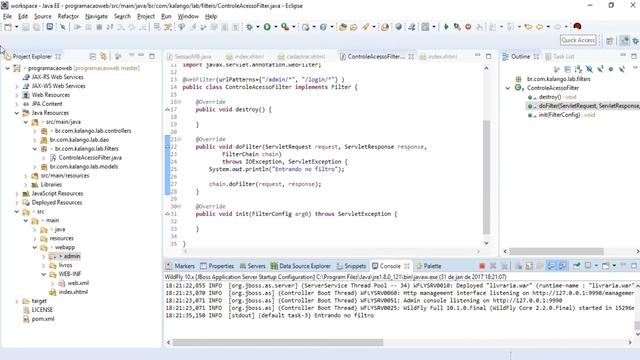The width and height of the screenshot is (640, 360).
Task: Open the Servers tab
Action: (252, 266)
